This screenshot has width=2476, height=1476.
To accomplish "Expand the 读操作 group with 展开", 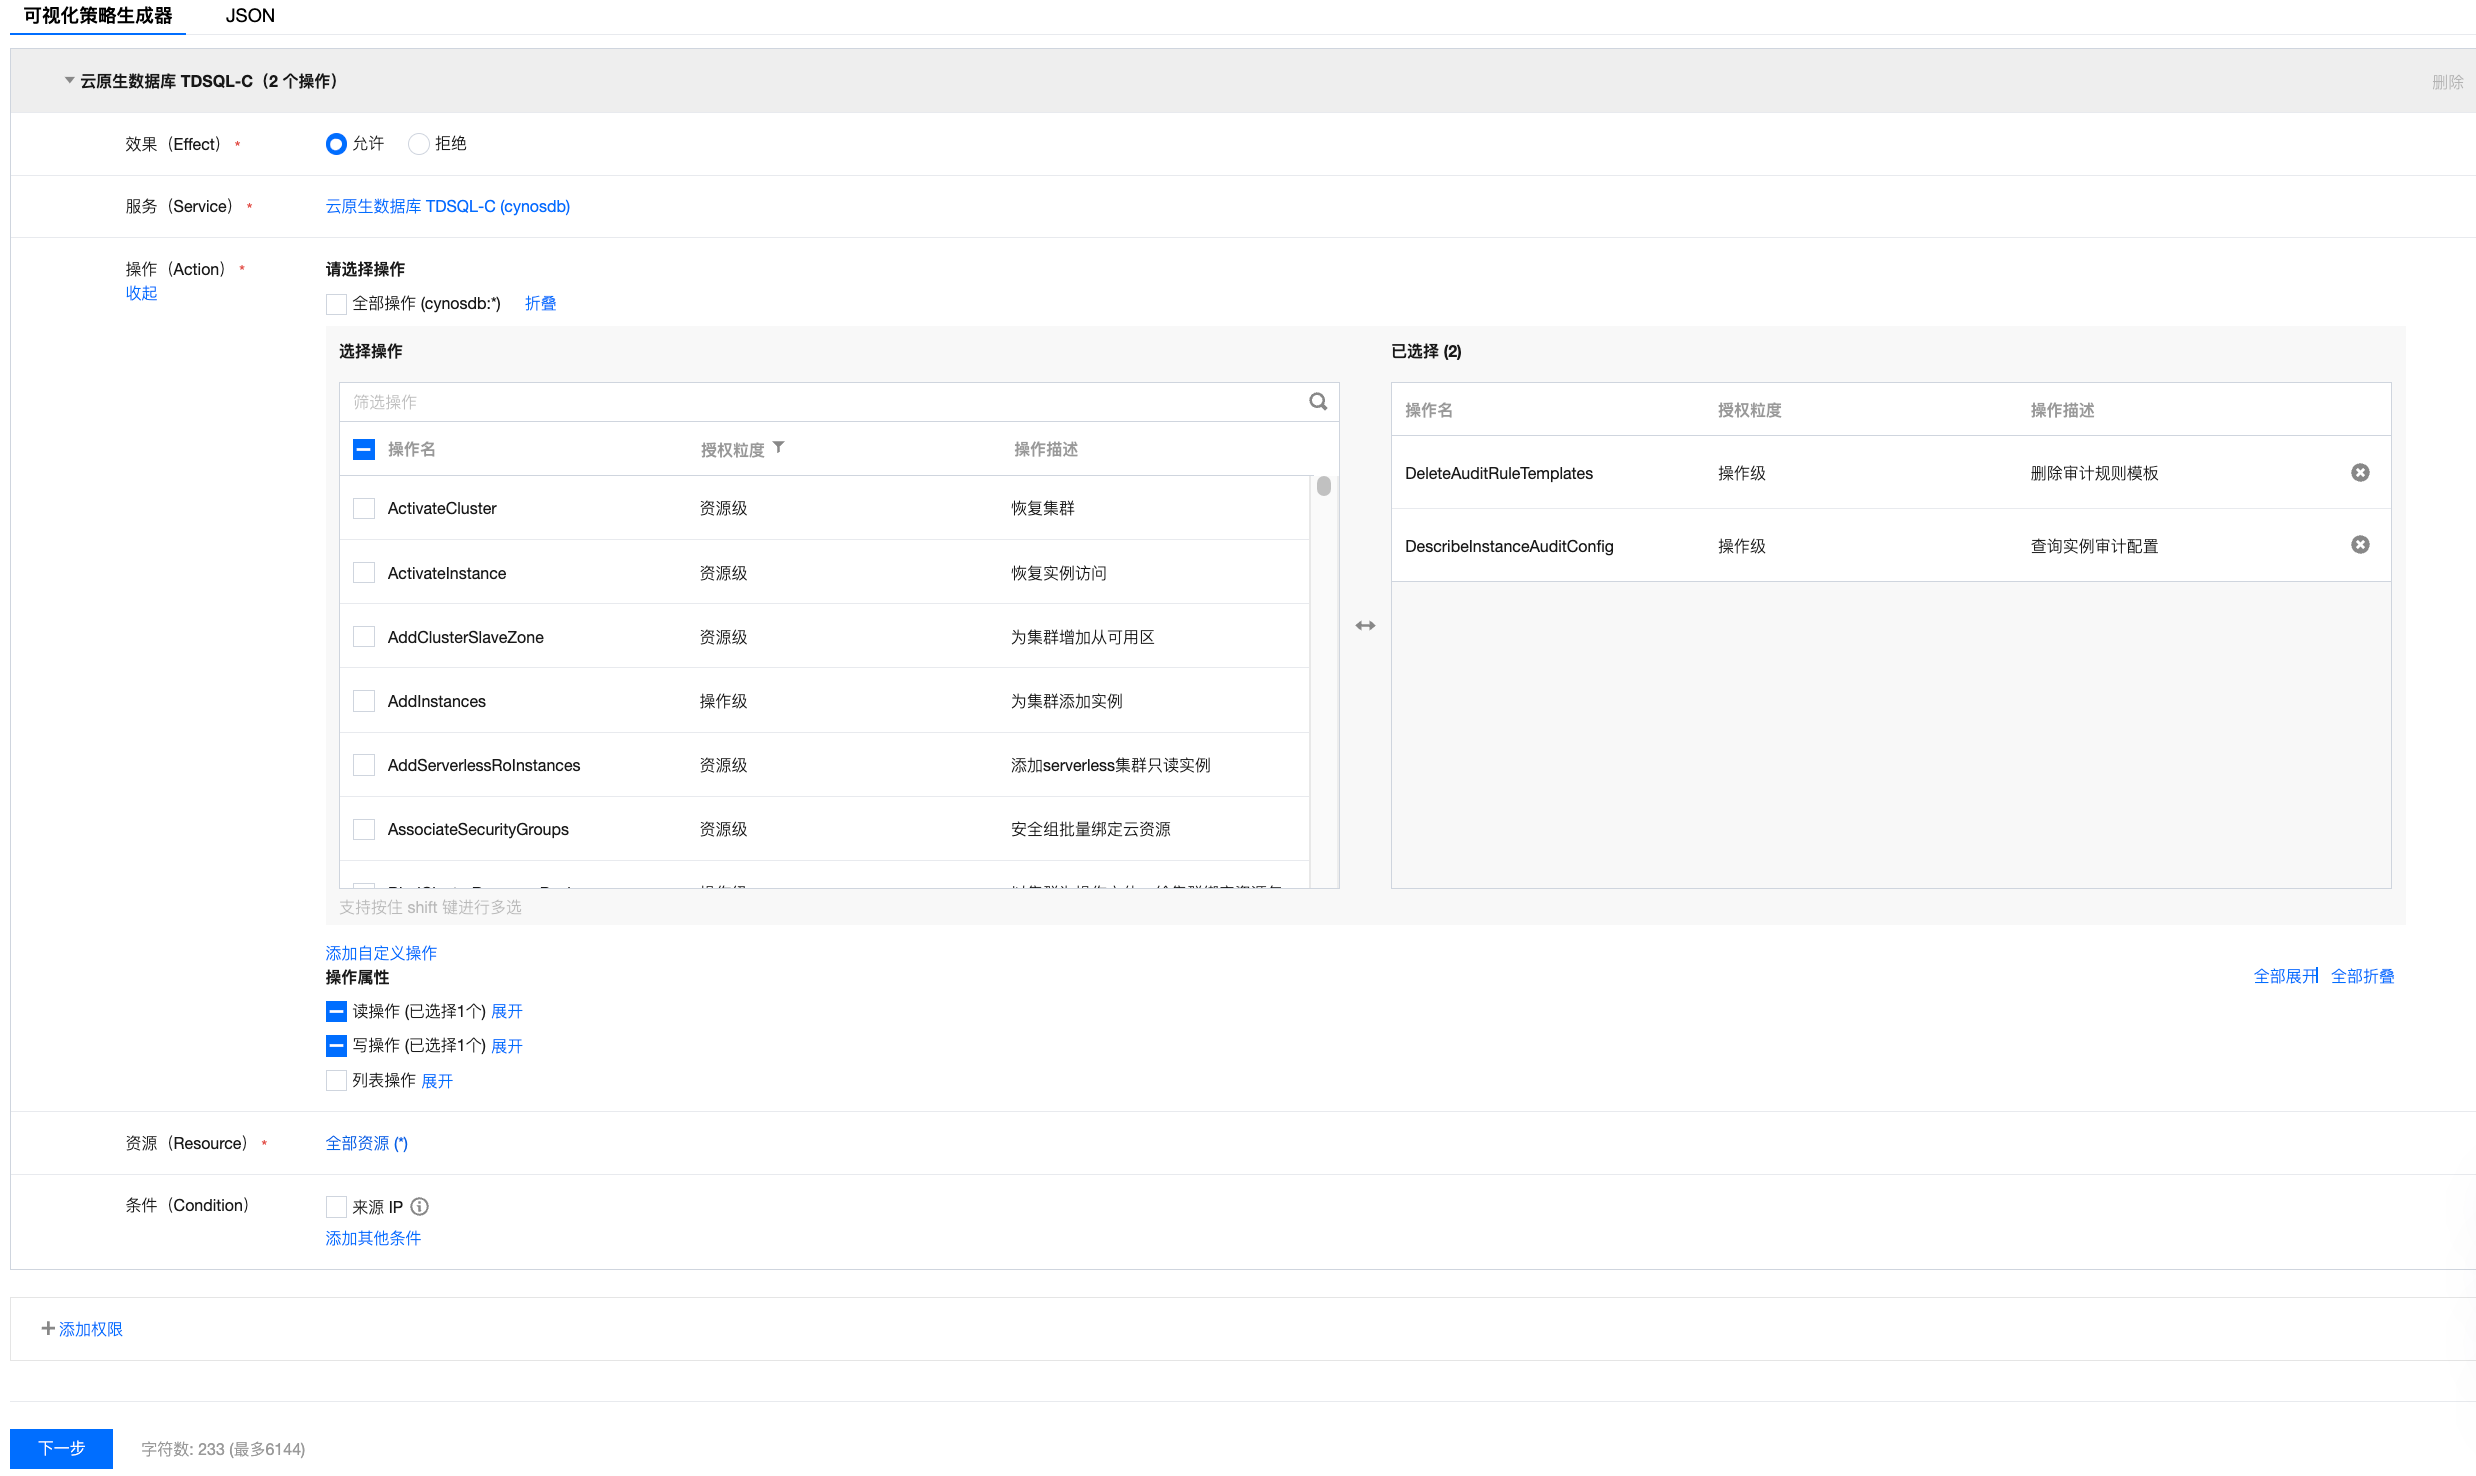I will [507, 1011].
